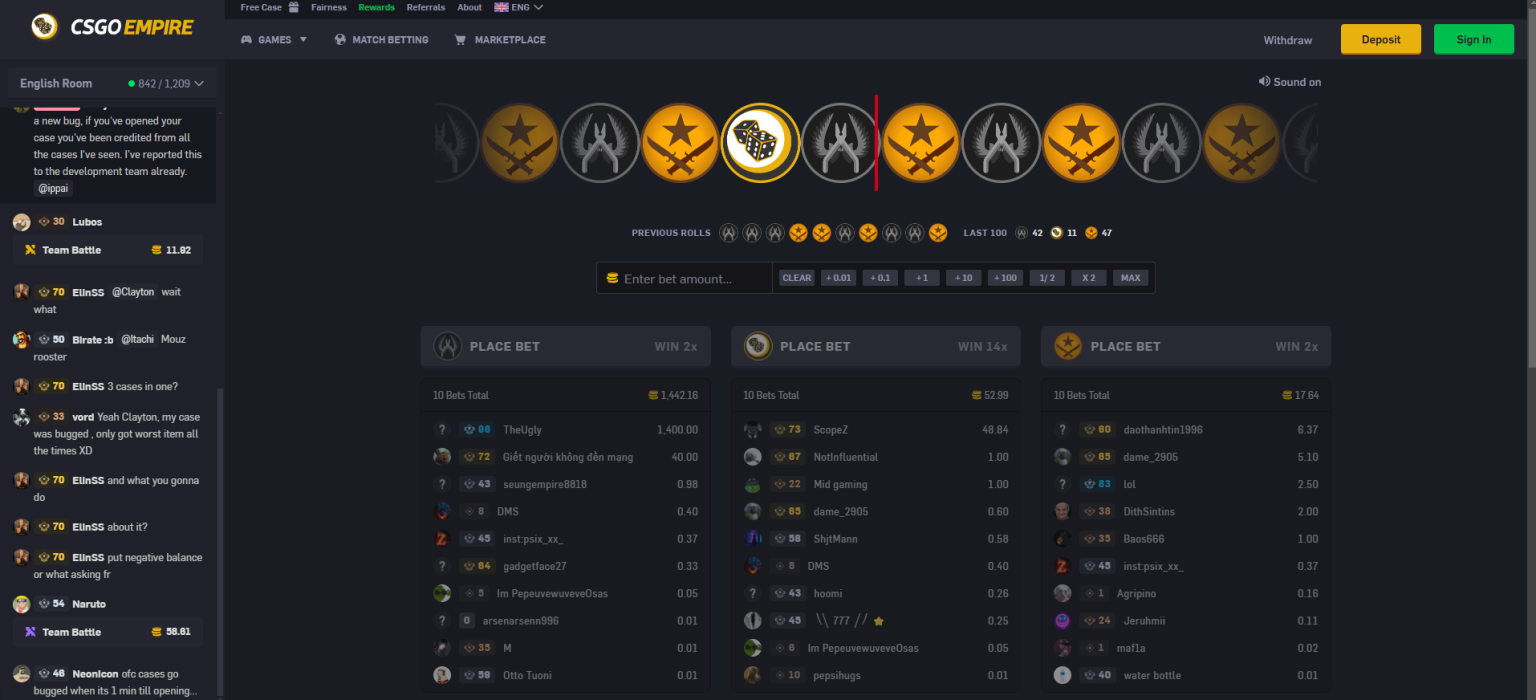The width and height of the screenshot is (1536, 700).
Task: Click the dice coin highlighted on the roulette wheel
Action: [759, 142]
